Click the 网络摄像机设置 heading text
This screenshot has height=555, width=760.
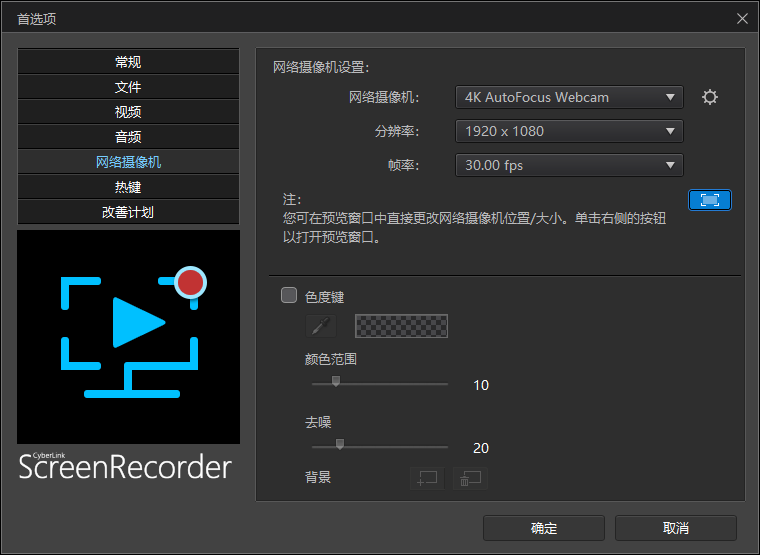pyautogui.click(x=321, y=67)
